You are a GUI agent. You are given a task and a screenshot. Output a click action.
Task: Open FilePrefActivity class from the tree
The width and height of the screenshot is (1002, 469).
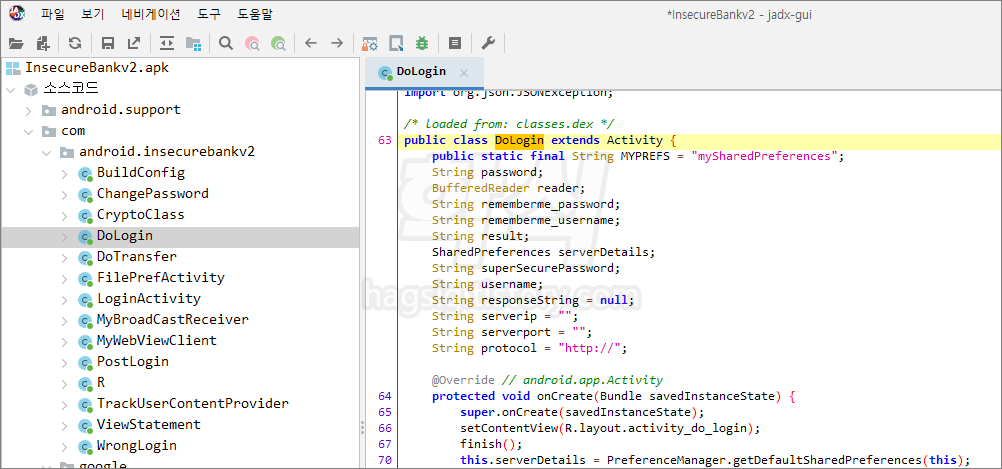(160, 278)
